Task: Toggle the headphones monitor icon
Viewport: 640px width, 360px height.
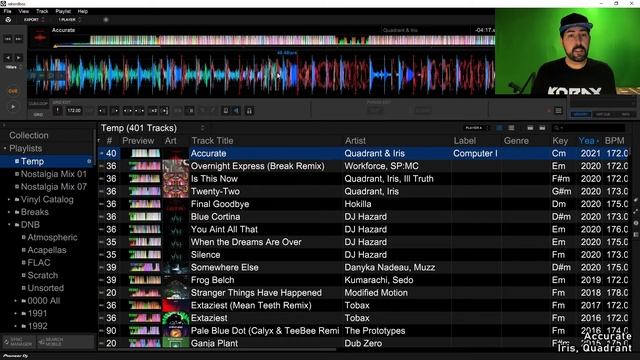Action: (249, 110)
